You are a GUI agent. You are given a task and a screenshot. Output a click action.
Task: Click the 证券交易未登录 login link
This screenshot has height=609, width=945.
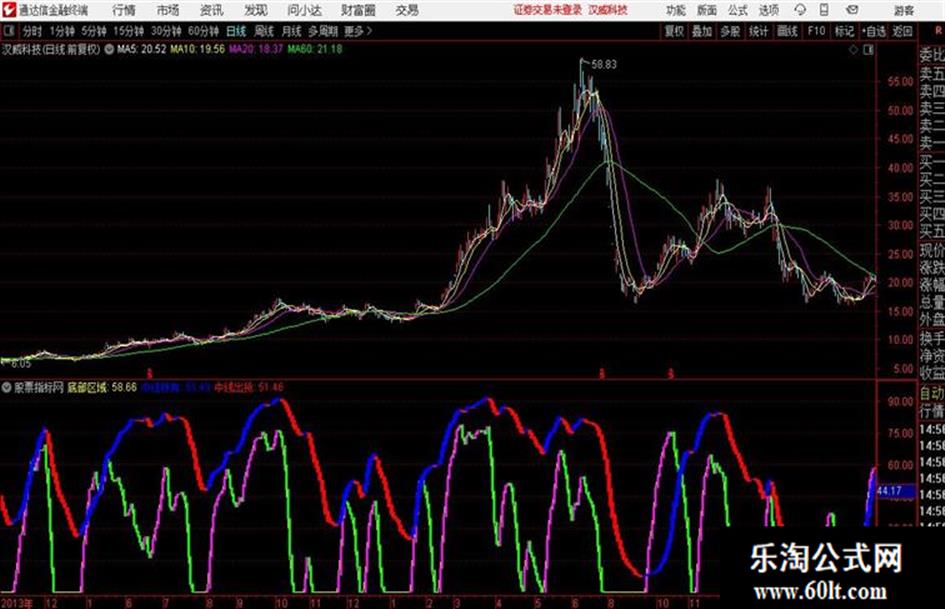(547, 10)
